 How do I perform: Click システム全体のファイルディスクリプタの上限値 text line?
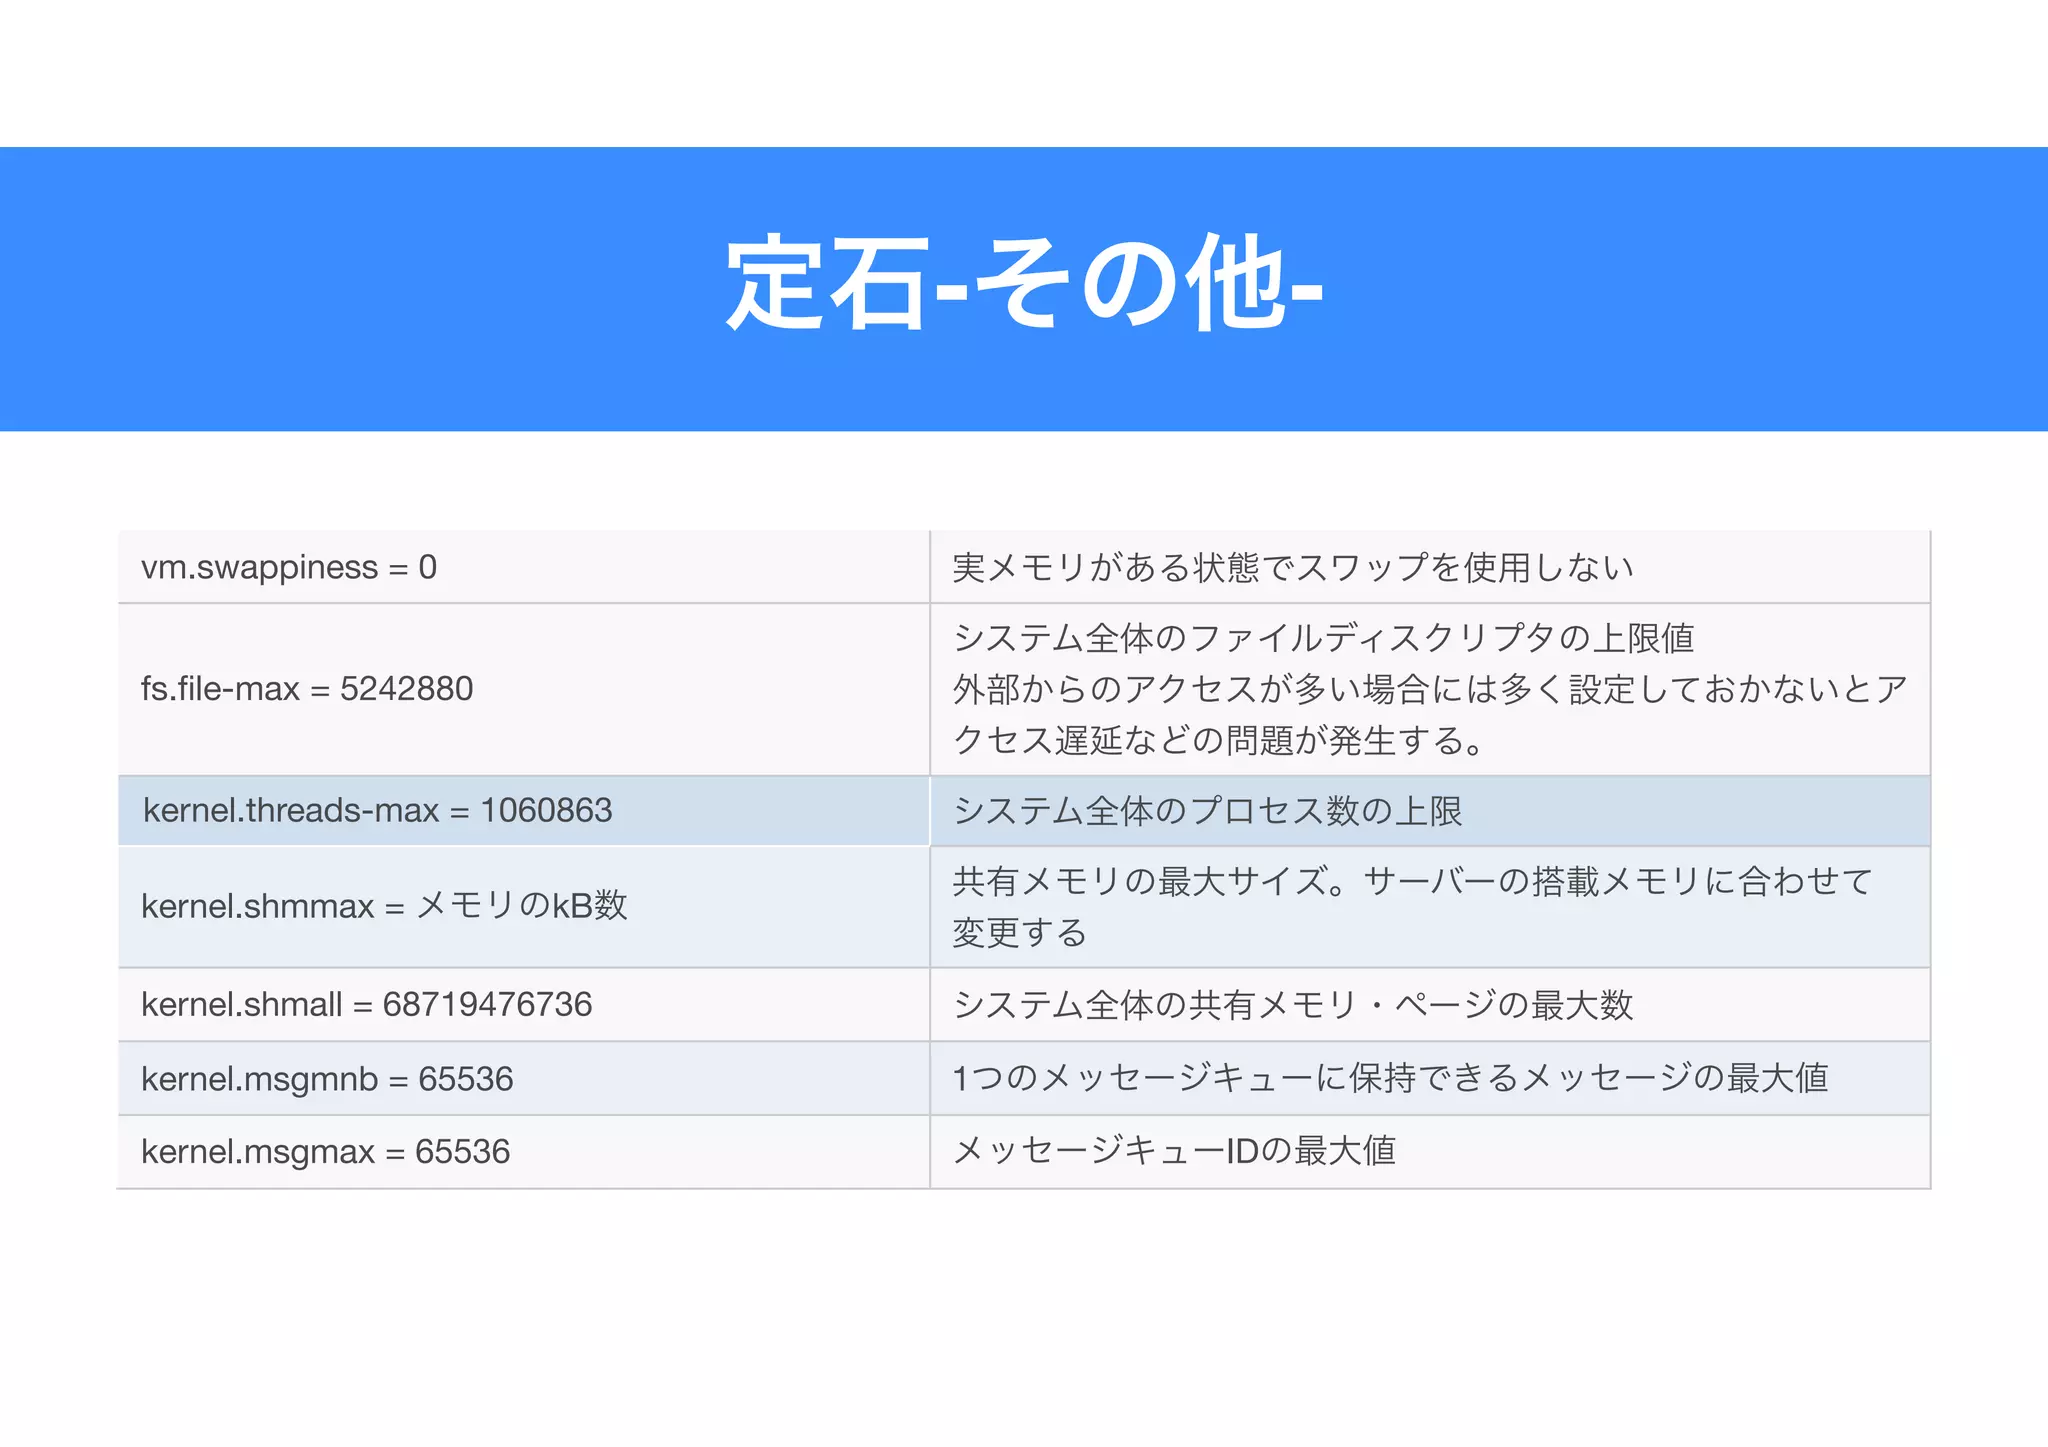click(1323, 638)
